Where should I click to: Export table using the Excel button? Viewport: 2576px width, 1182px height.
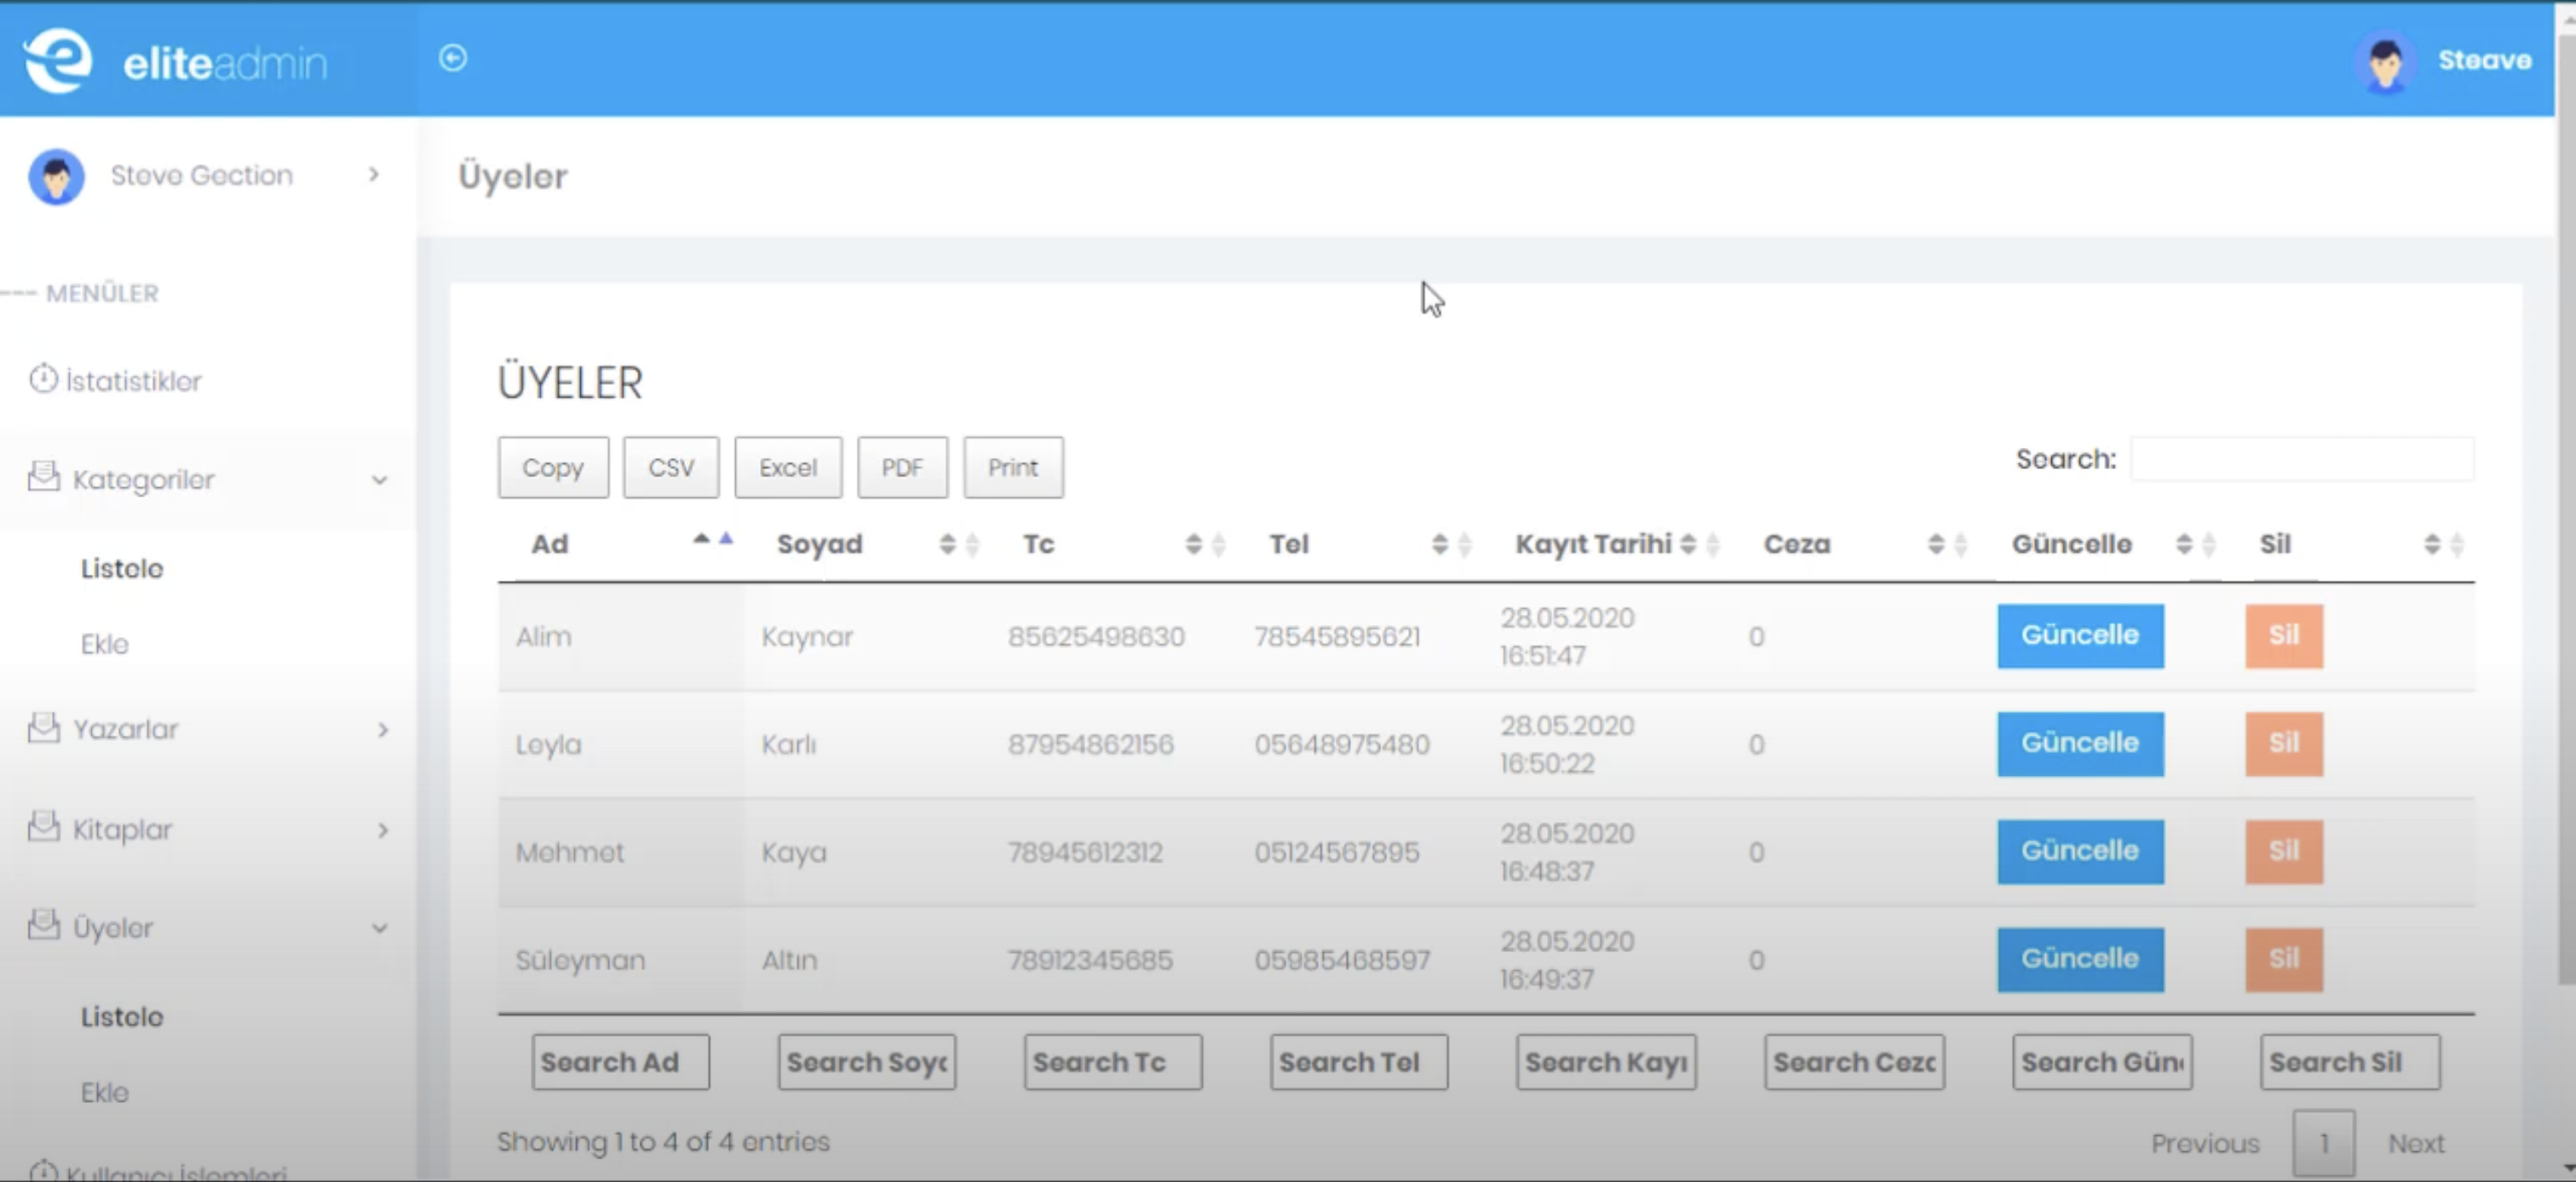point(788,467)
